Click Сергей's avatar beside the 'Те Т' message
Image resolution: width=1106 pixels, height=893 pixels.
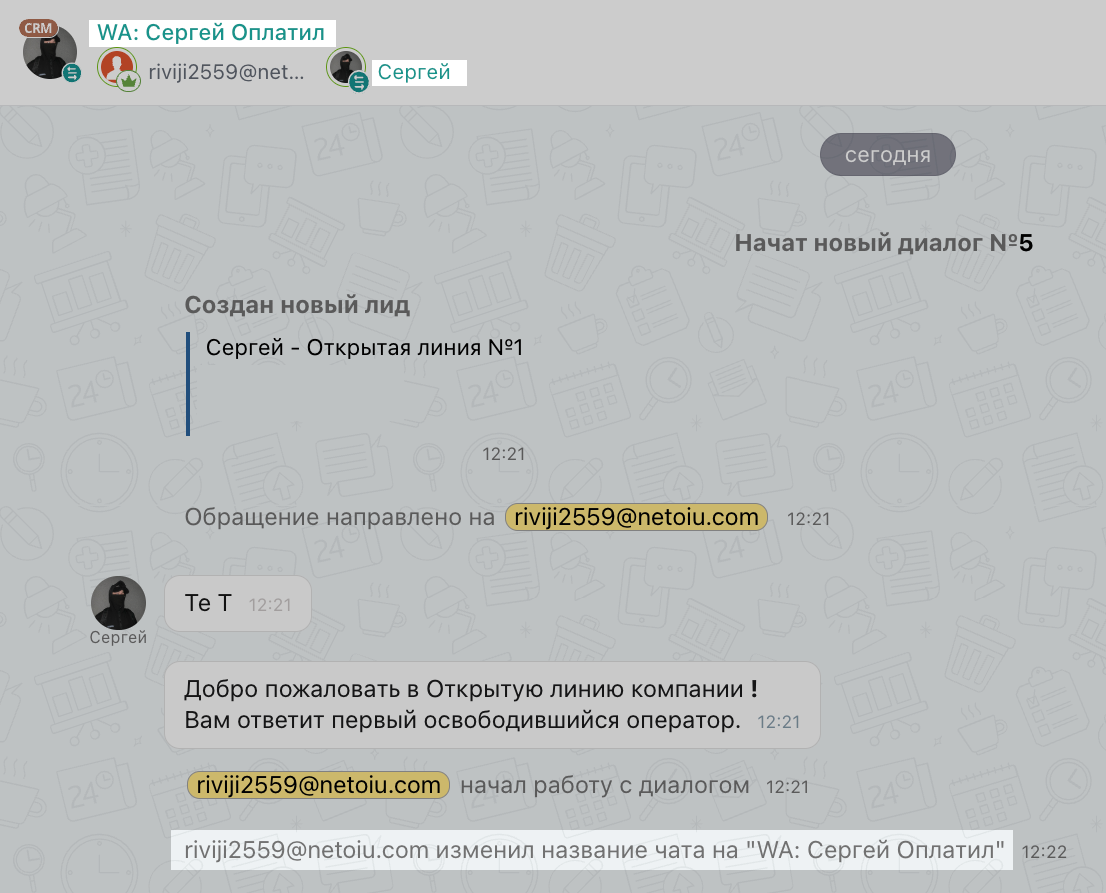click(x=118, y=603)
